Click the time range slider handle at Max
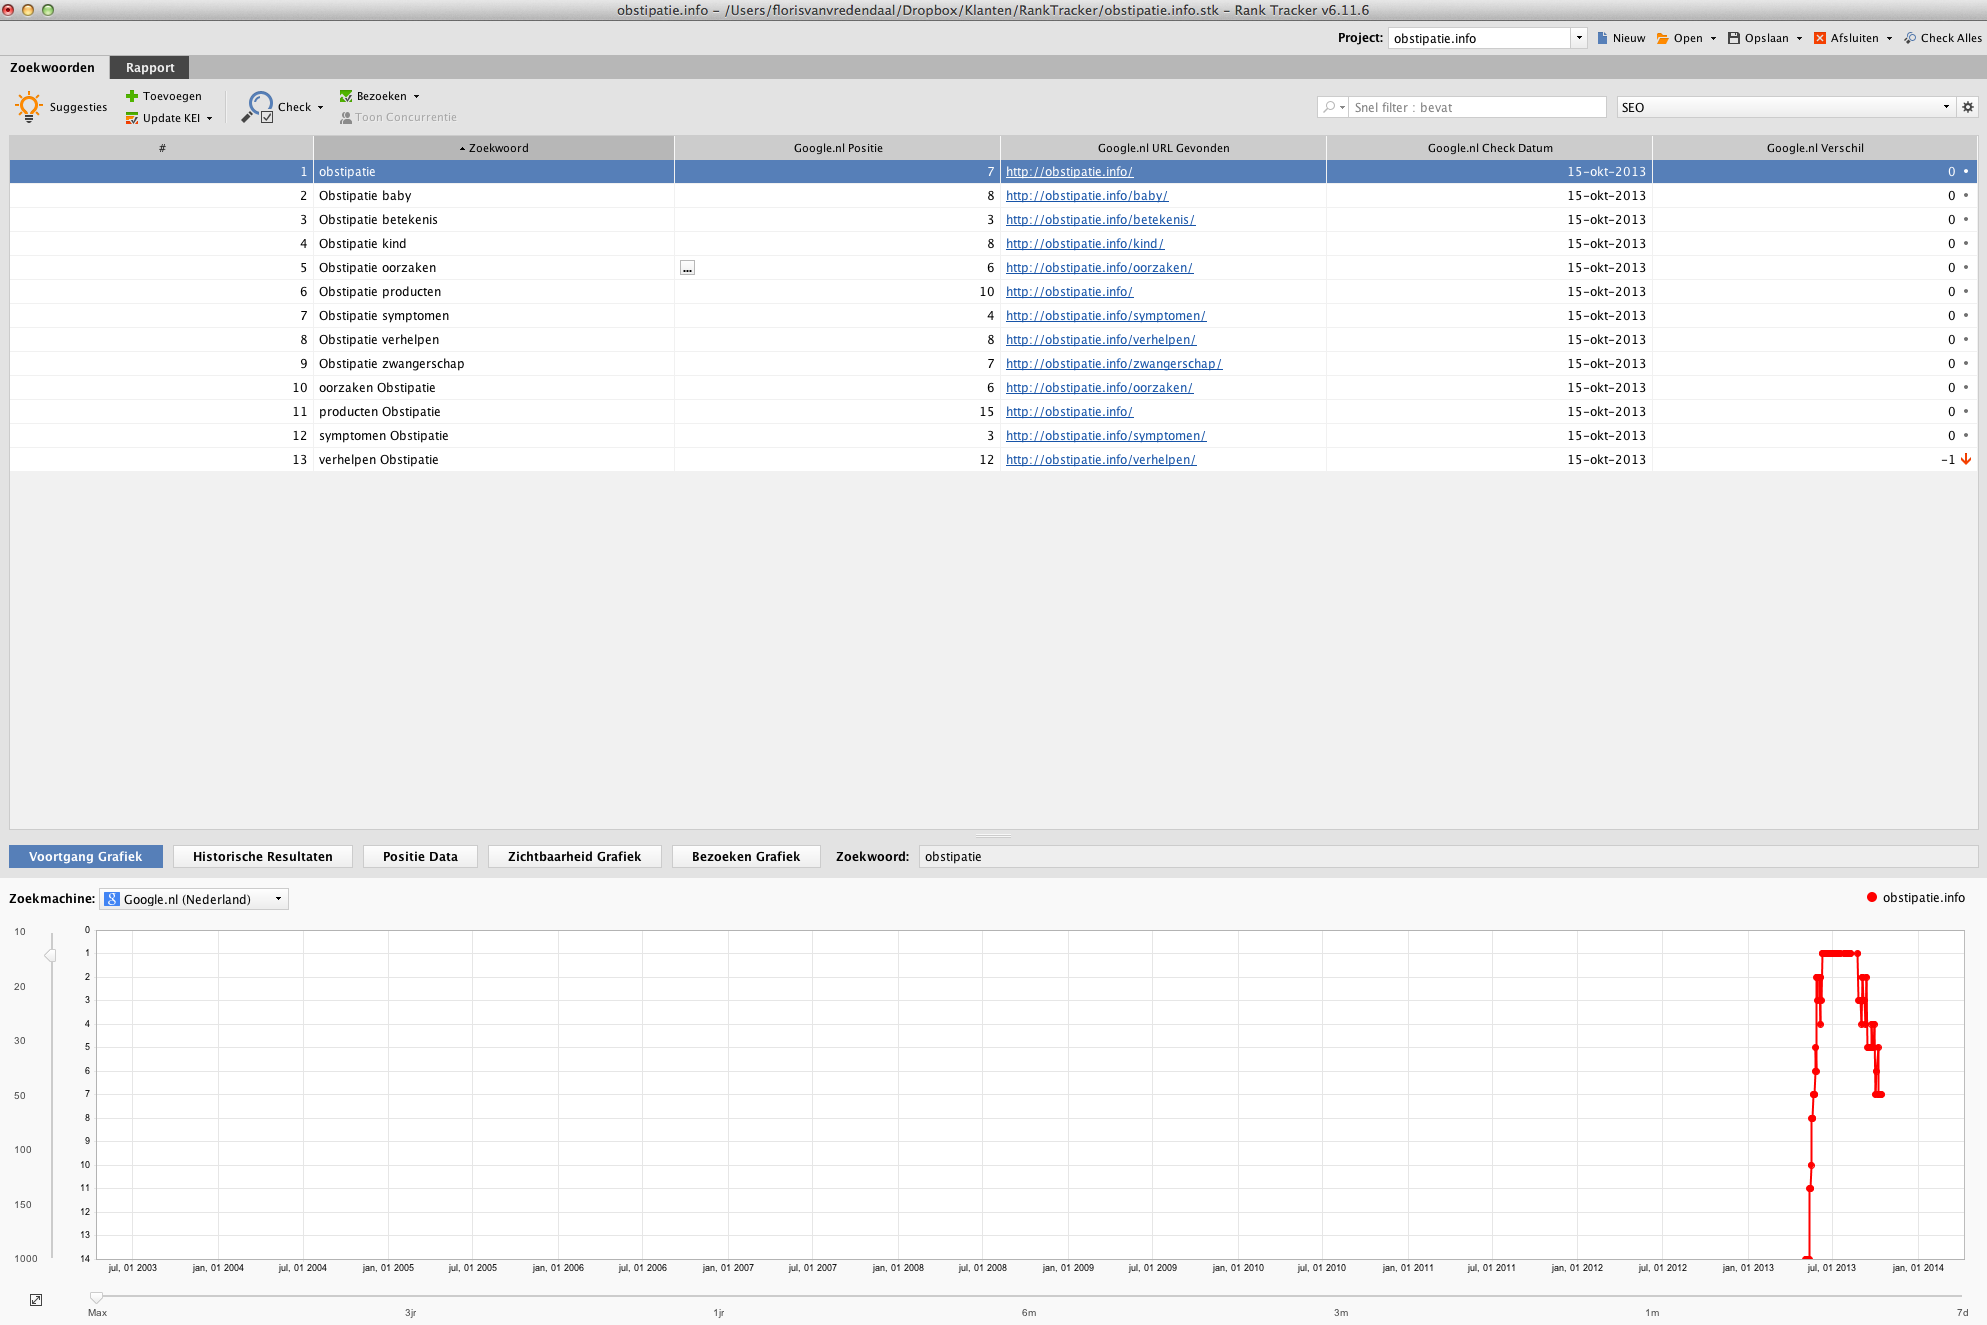 97,1297
